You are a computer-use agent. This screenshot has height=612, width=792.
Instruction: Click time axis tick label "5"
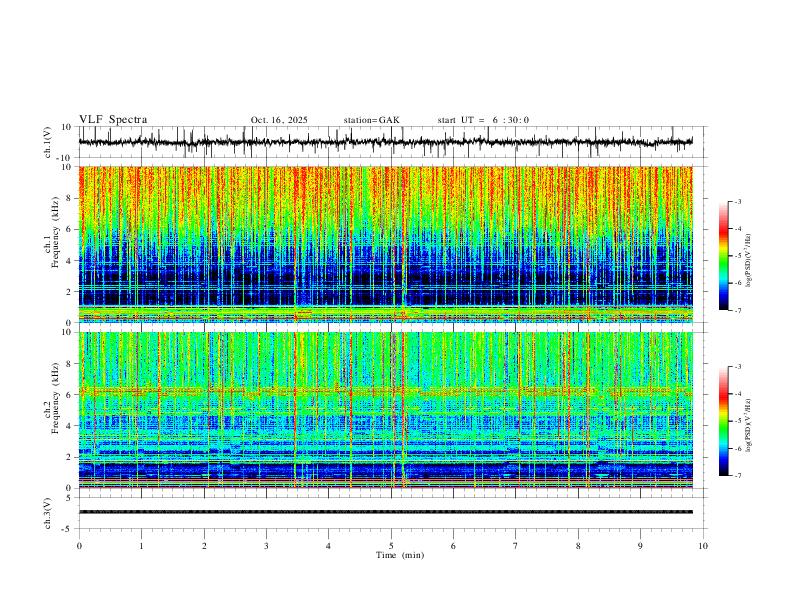391,546
